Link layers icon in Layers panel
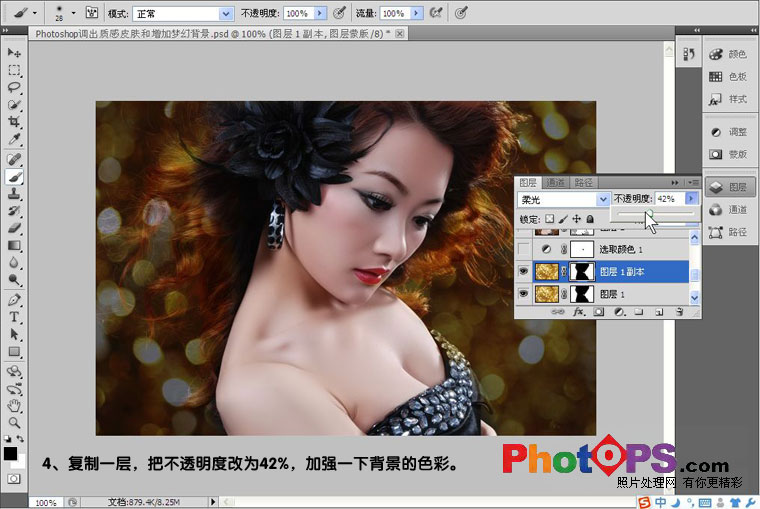Image resolution: width=760 pixels, height=509 pixels. tap(558, 312)
